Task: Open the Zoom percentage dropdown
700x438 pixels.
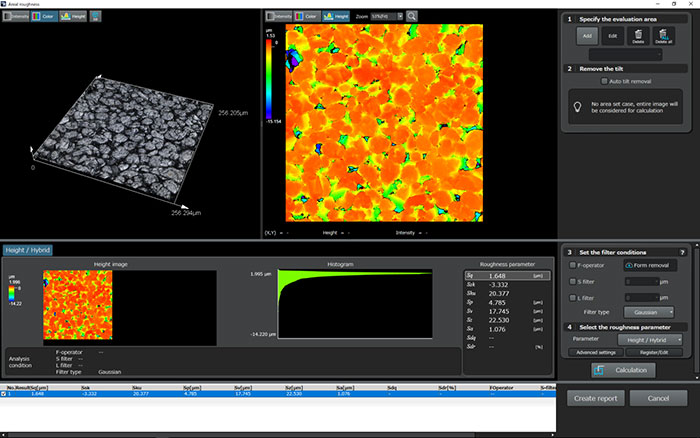Action: click(387, 16)
